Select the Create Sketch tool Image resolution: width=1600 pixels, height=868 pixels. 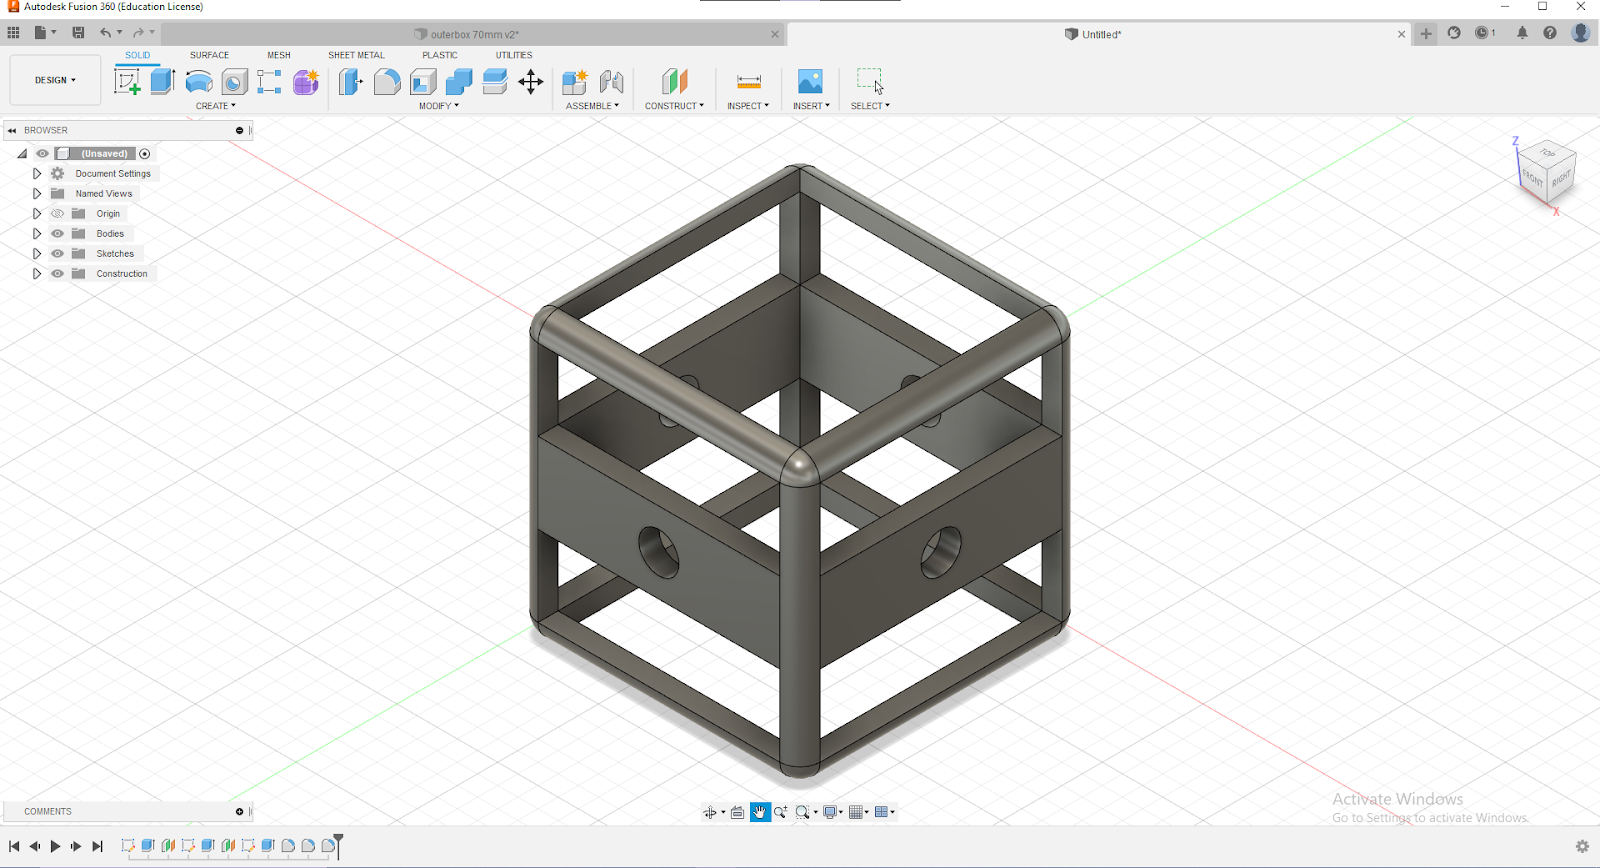click(127, 81)
